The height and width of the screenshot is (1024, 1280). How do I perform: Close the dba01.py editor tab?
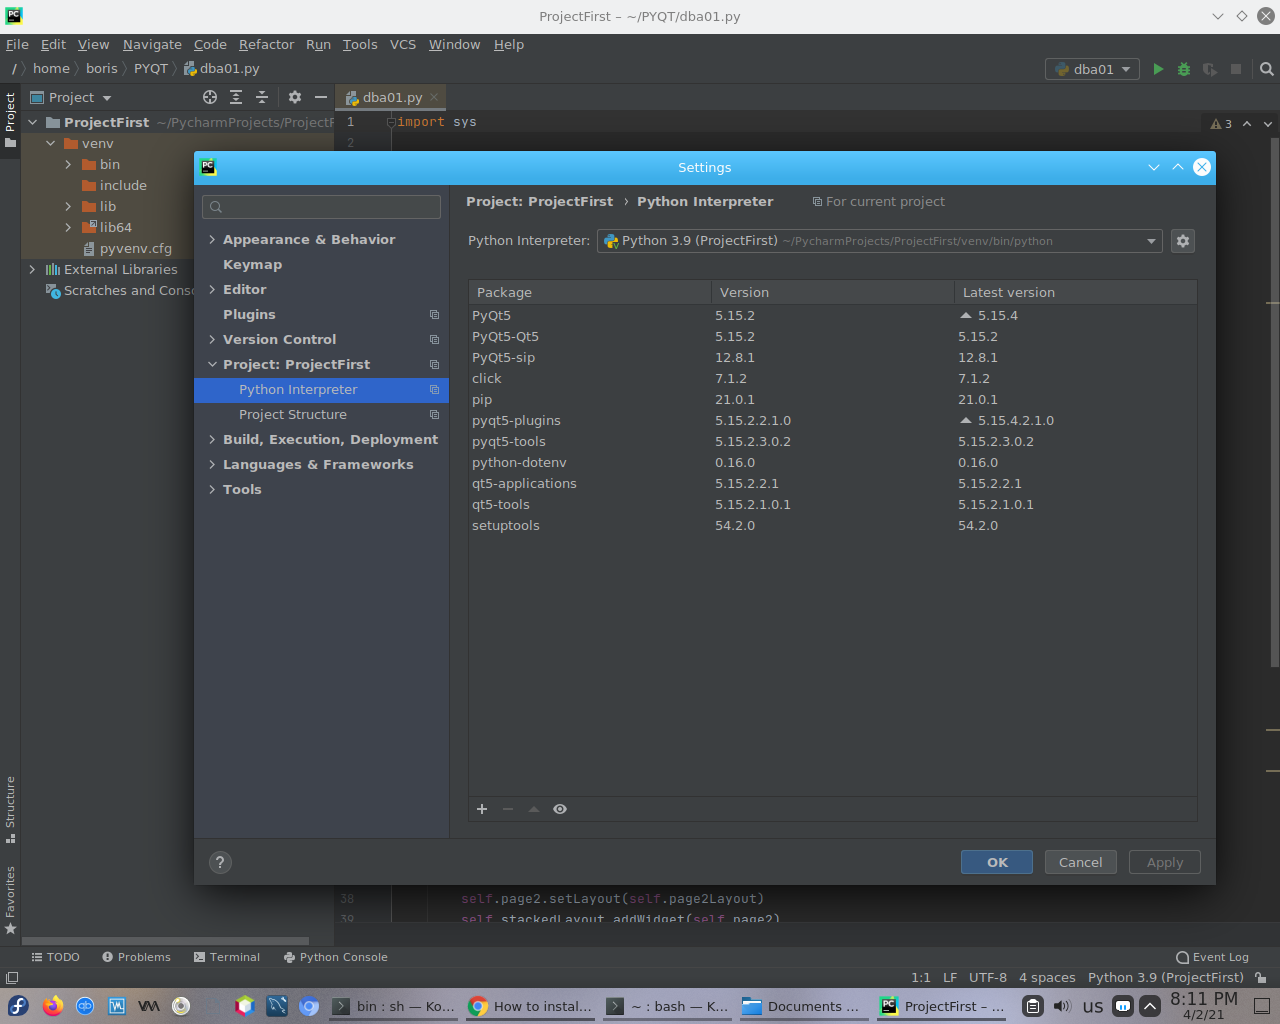coord(434,97)
